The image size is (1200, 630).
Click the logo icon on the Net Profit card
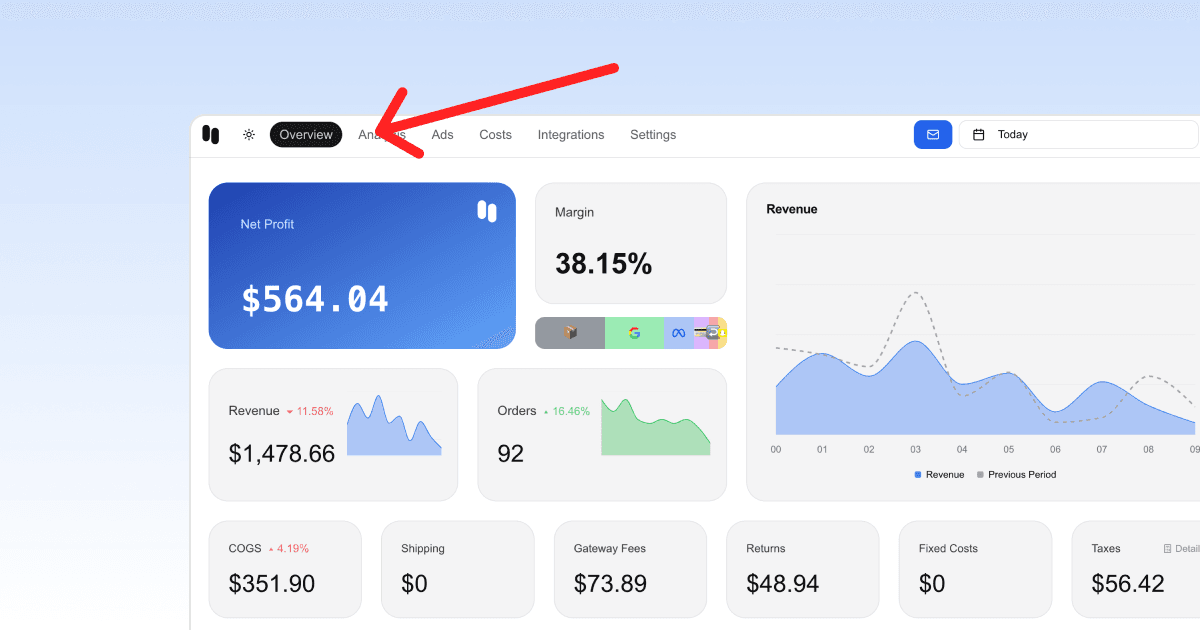[486, 212]
